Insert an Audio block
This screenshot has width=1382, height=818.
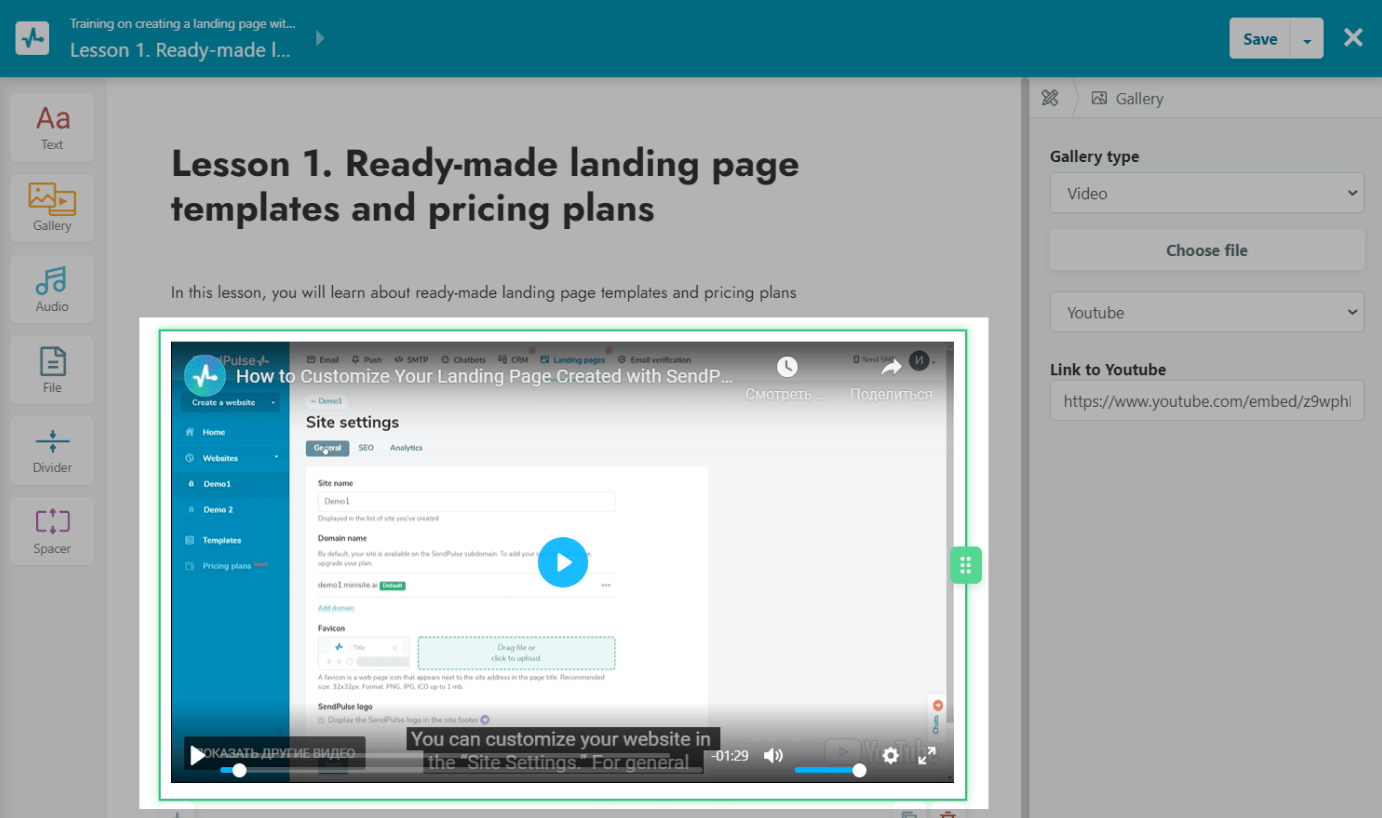tap(52, 289)
